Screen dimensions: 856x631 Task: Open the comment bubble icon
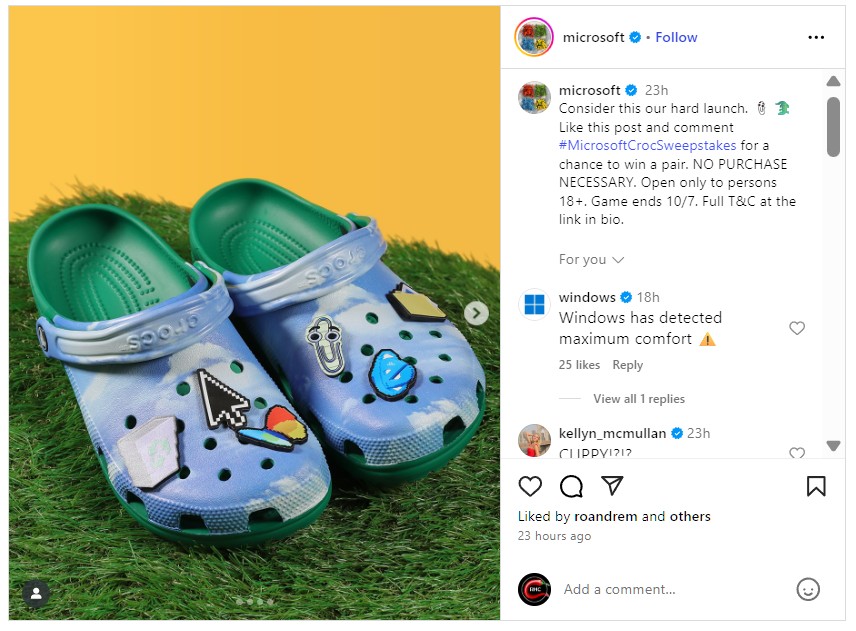point(571,486)
